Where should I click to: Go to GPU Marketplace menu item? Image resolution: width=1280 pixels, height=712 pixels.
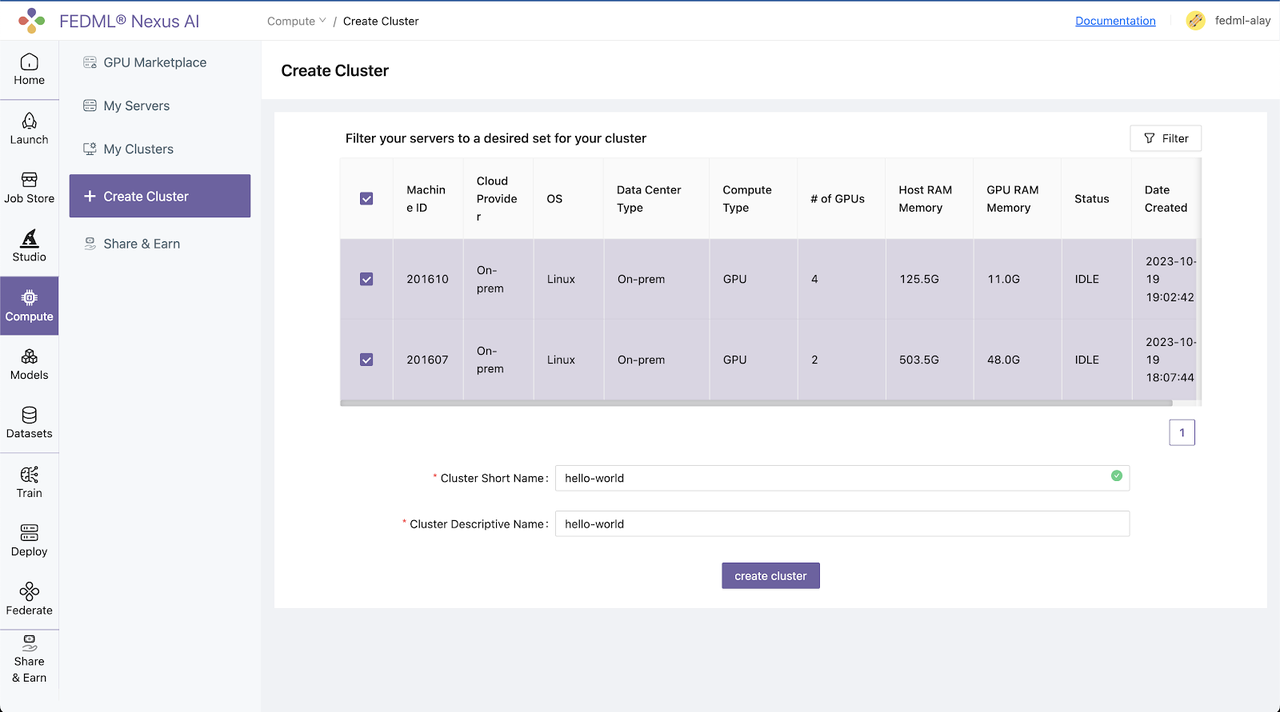tap(155, 62)
